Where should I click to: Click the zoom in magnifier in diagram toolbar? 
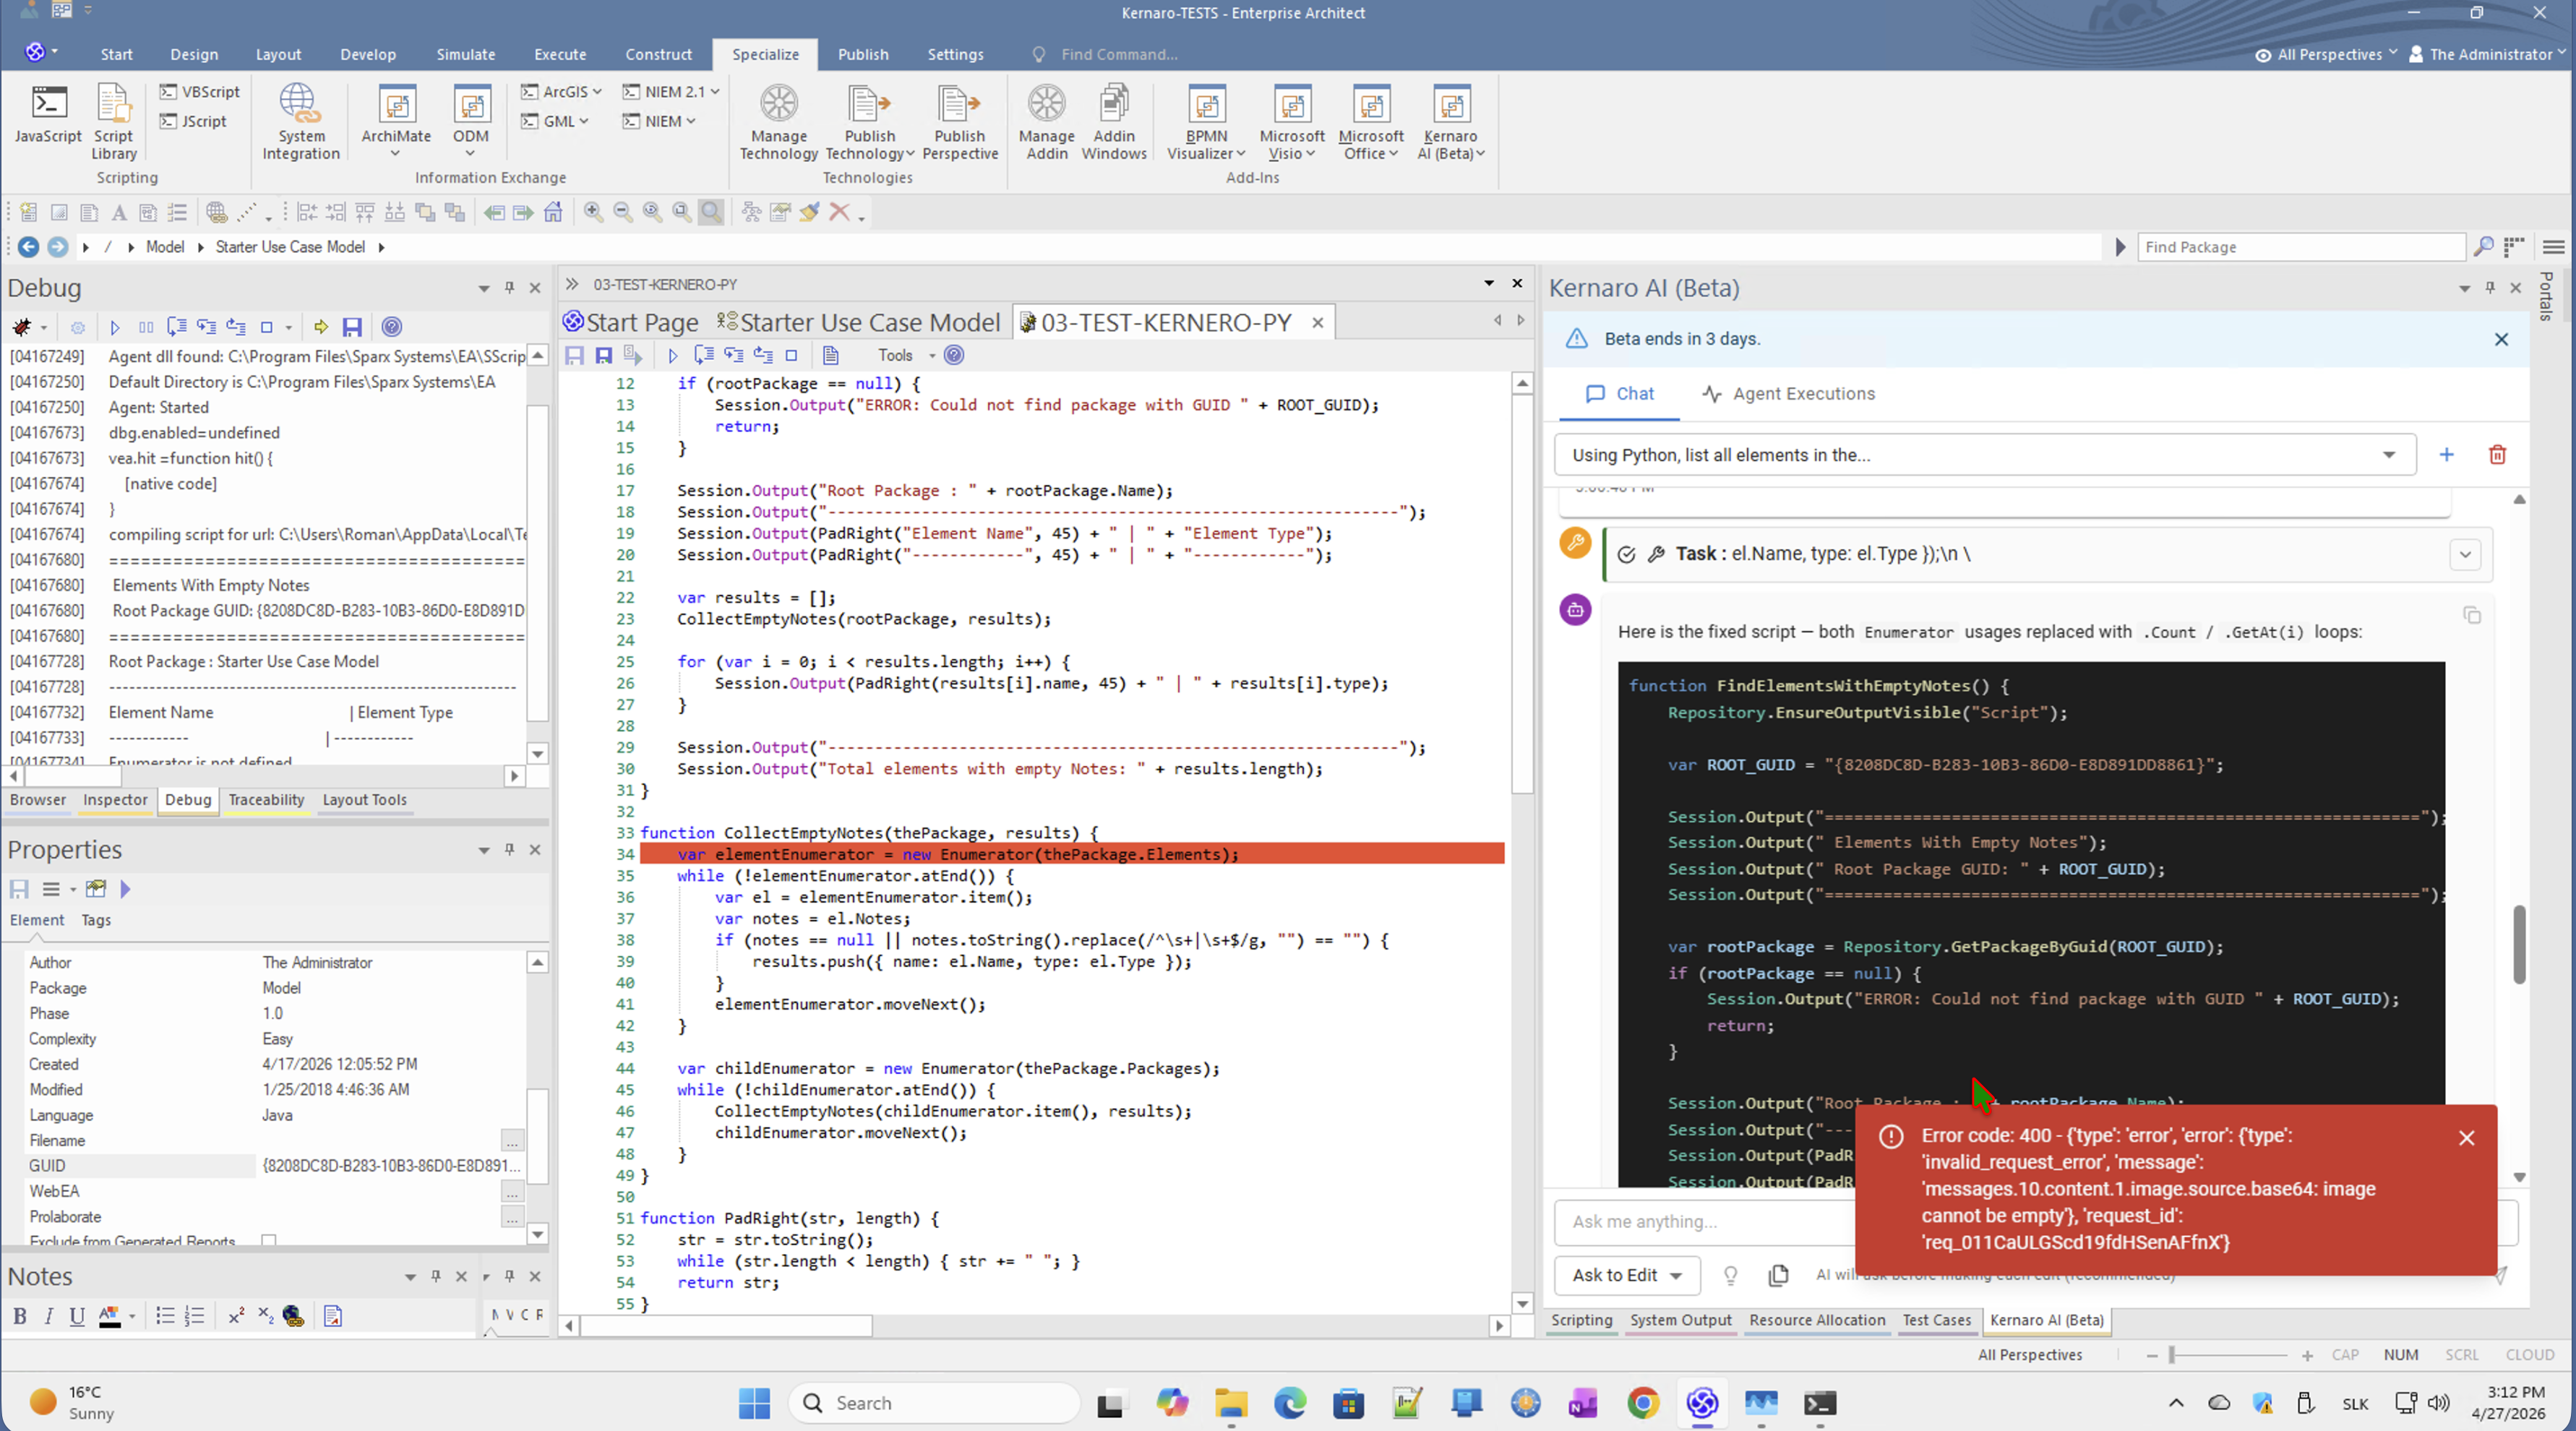coord(593,212)
